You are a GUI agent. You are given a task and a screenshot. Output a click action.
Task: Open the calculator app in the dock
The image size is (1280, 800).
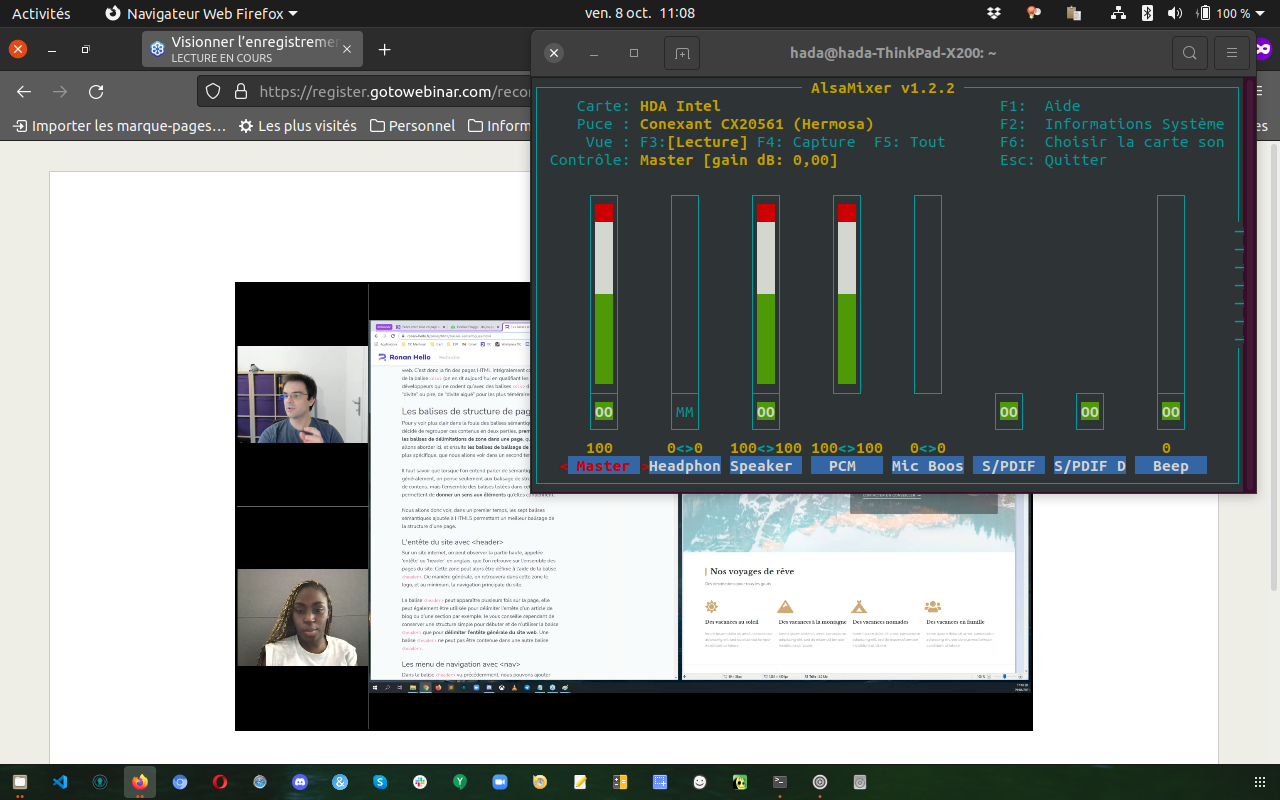tap(620, 782)
